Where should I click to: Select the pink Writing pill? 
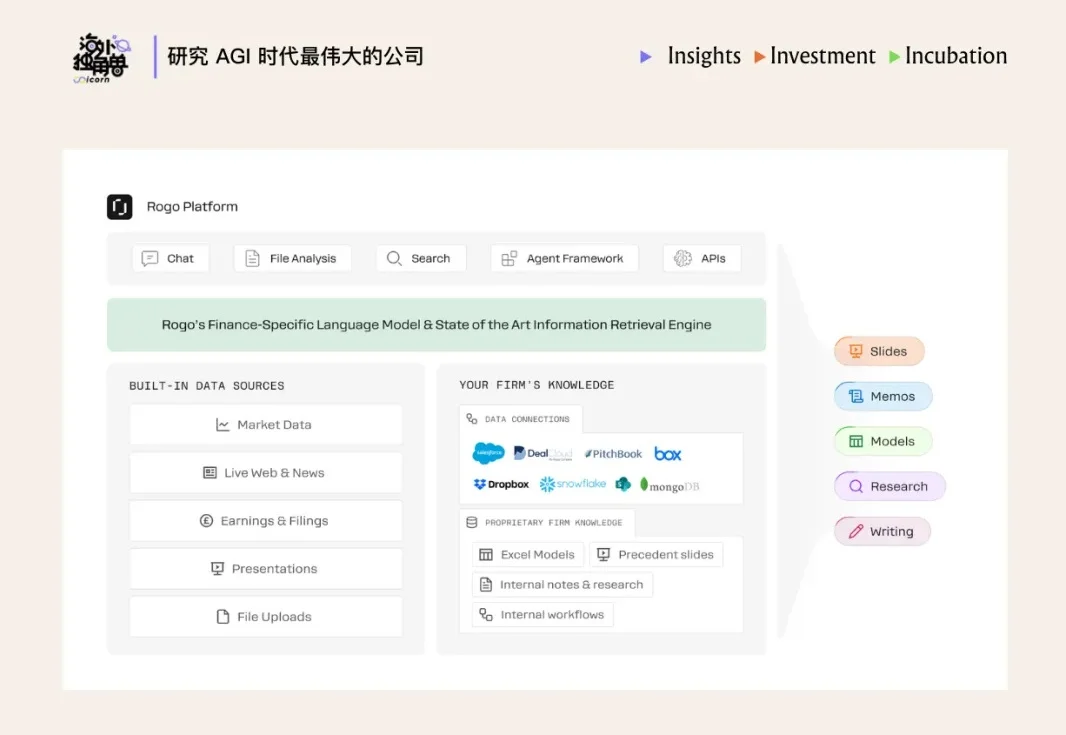click(882, 531)
